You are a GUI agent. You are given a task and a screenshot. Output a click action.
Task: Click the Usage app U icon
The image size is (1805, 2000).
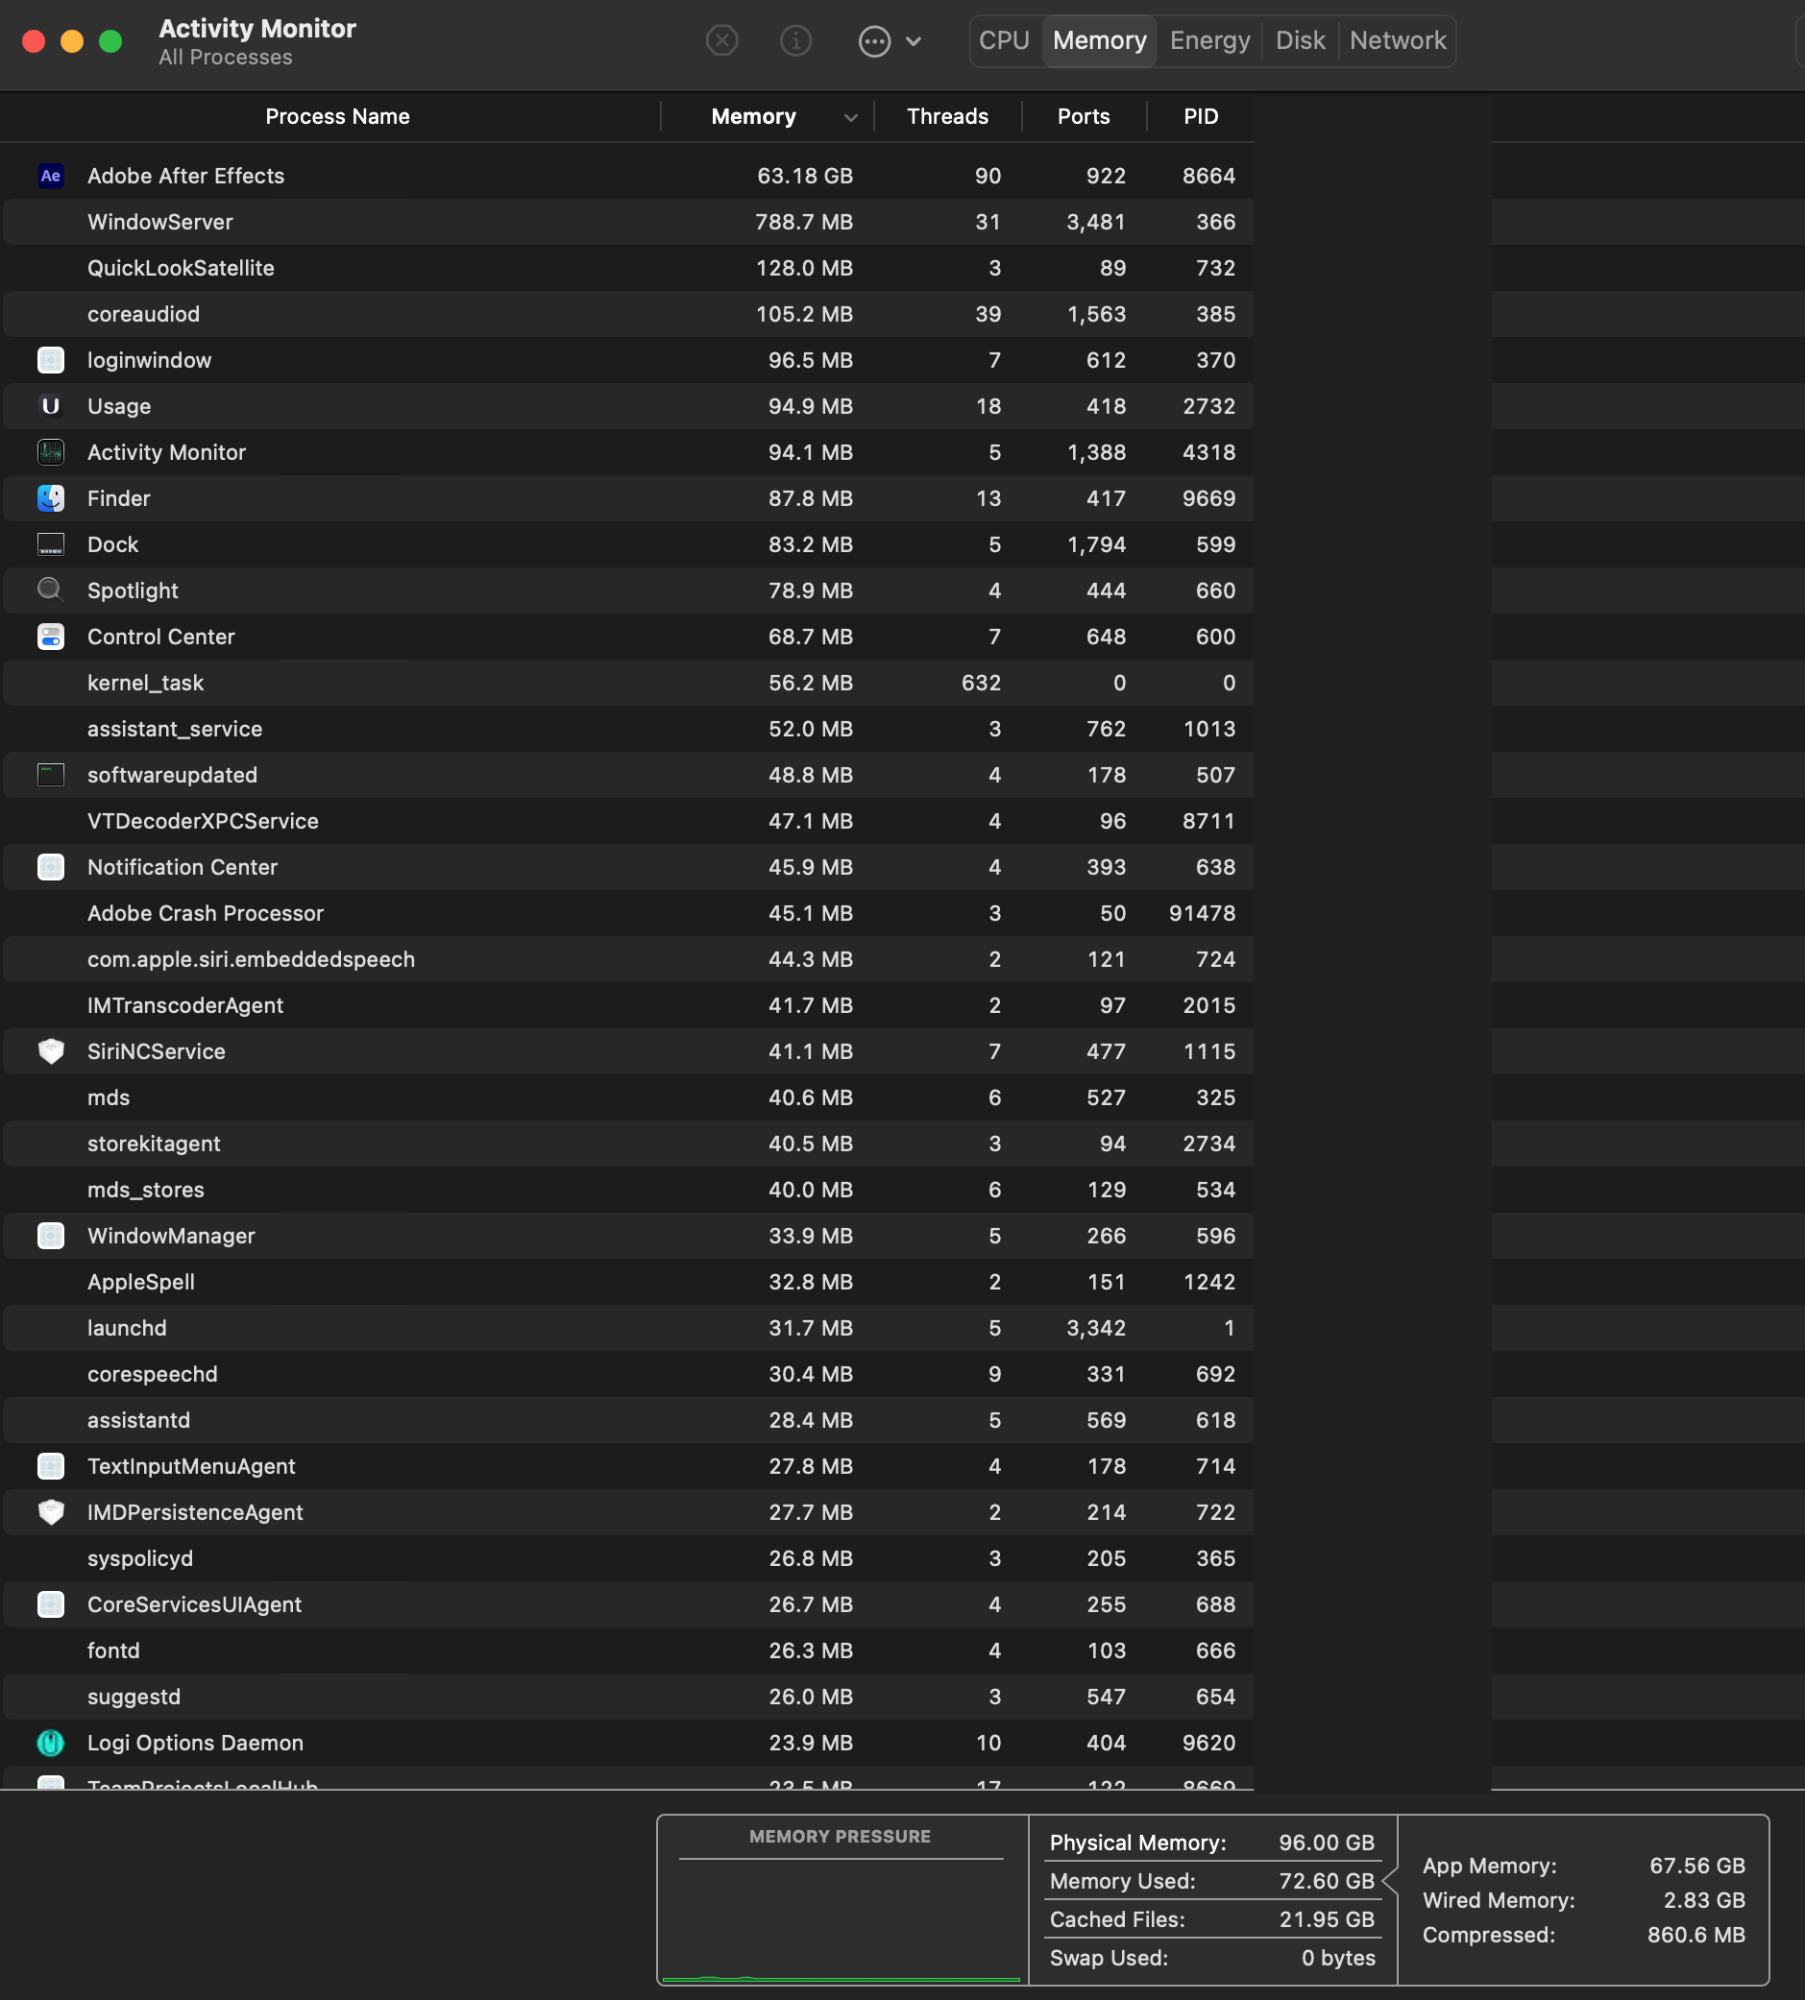point(51,406)
